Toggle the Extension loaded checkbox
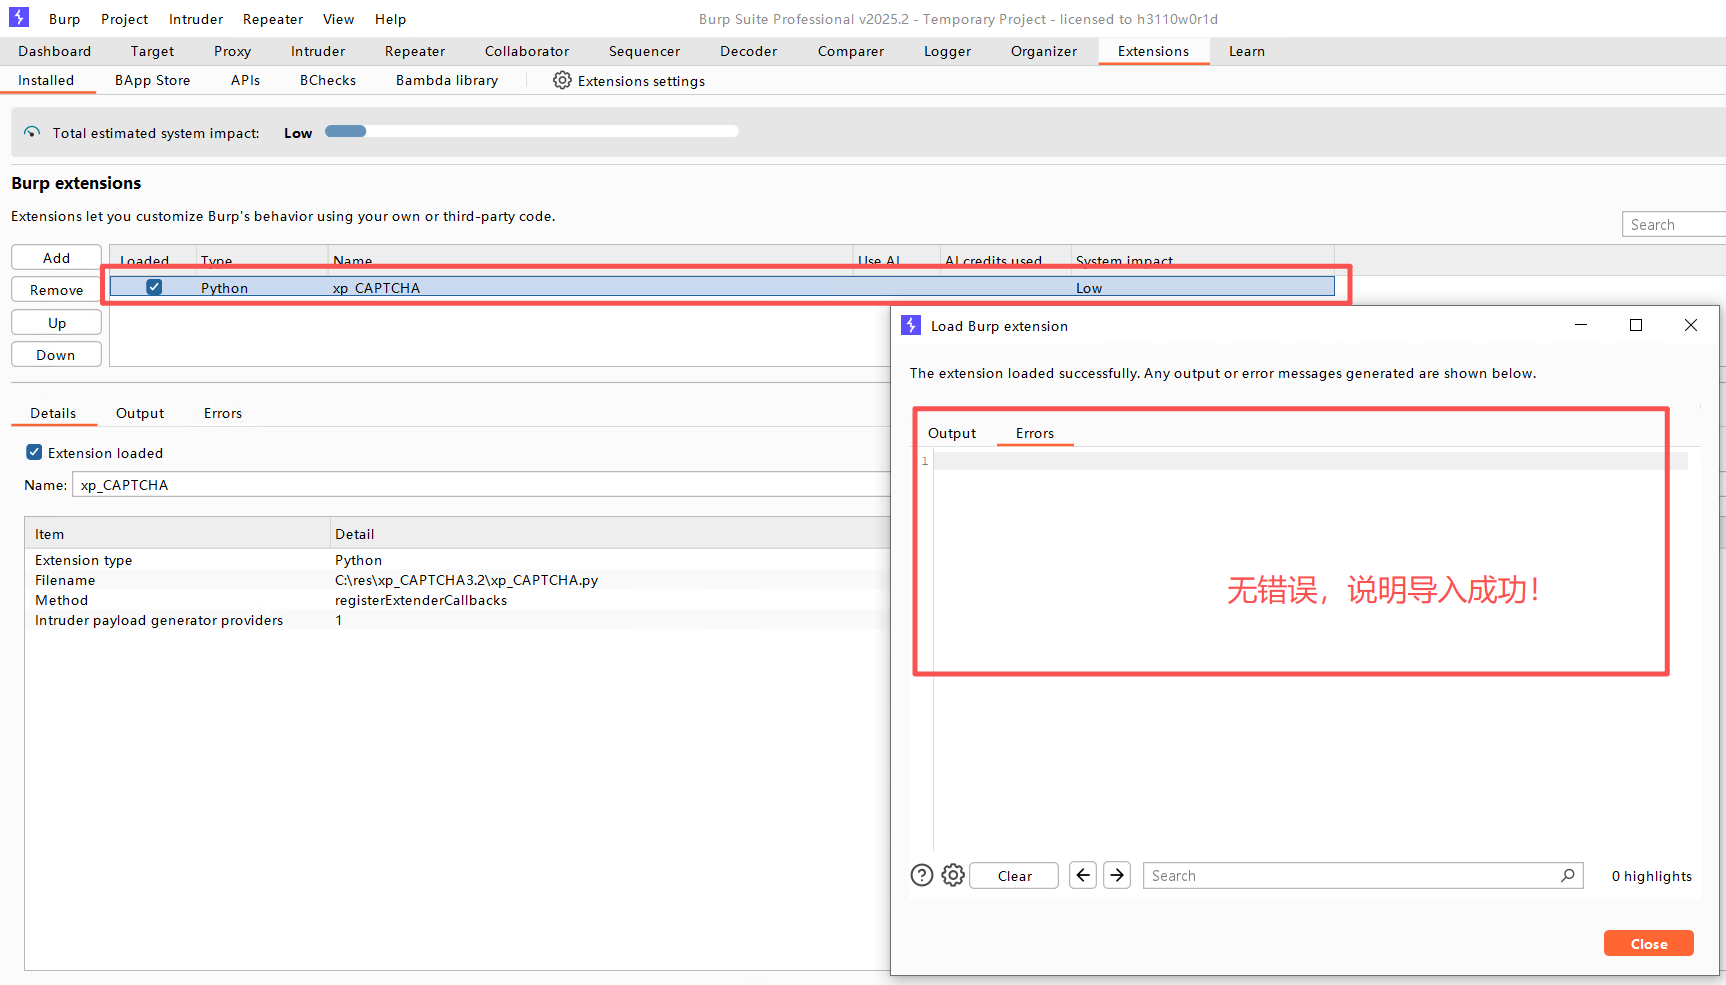Image resolution: width=1726 pixels, height=985 pixels. coord(34,452)
